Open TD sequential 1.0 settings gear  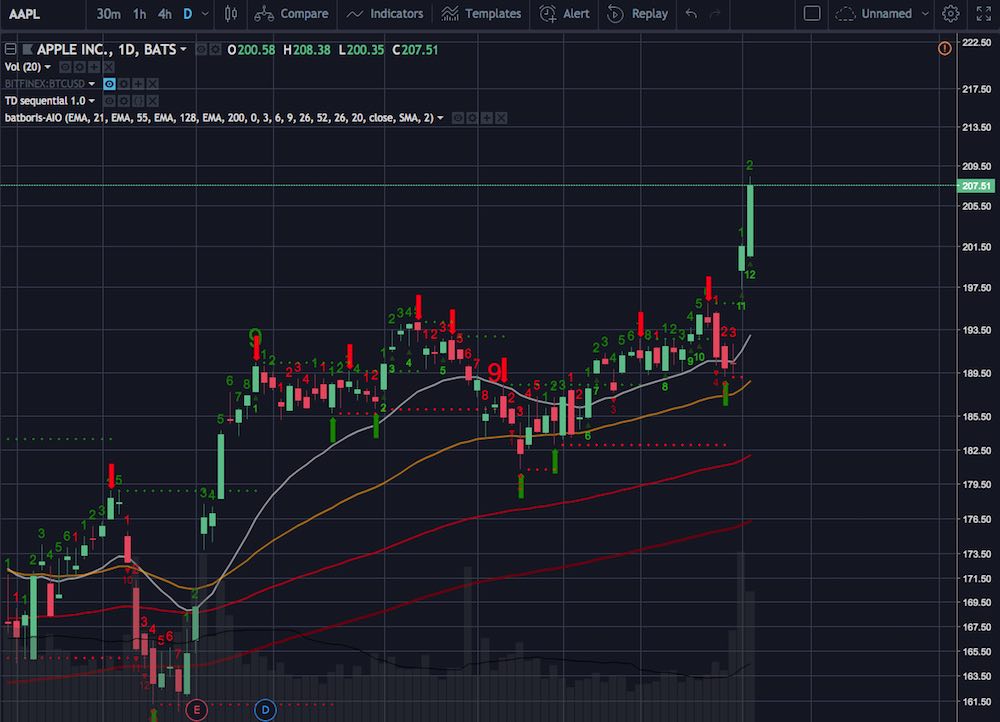coord(124,101)
